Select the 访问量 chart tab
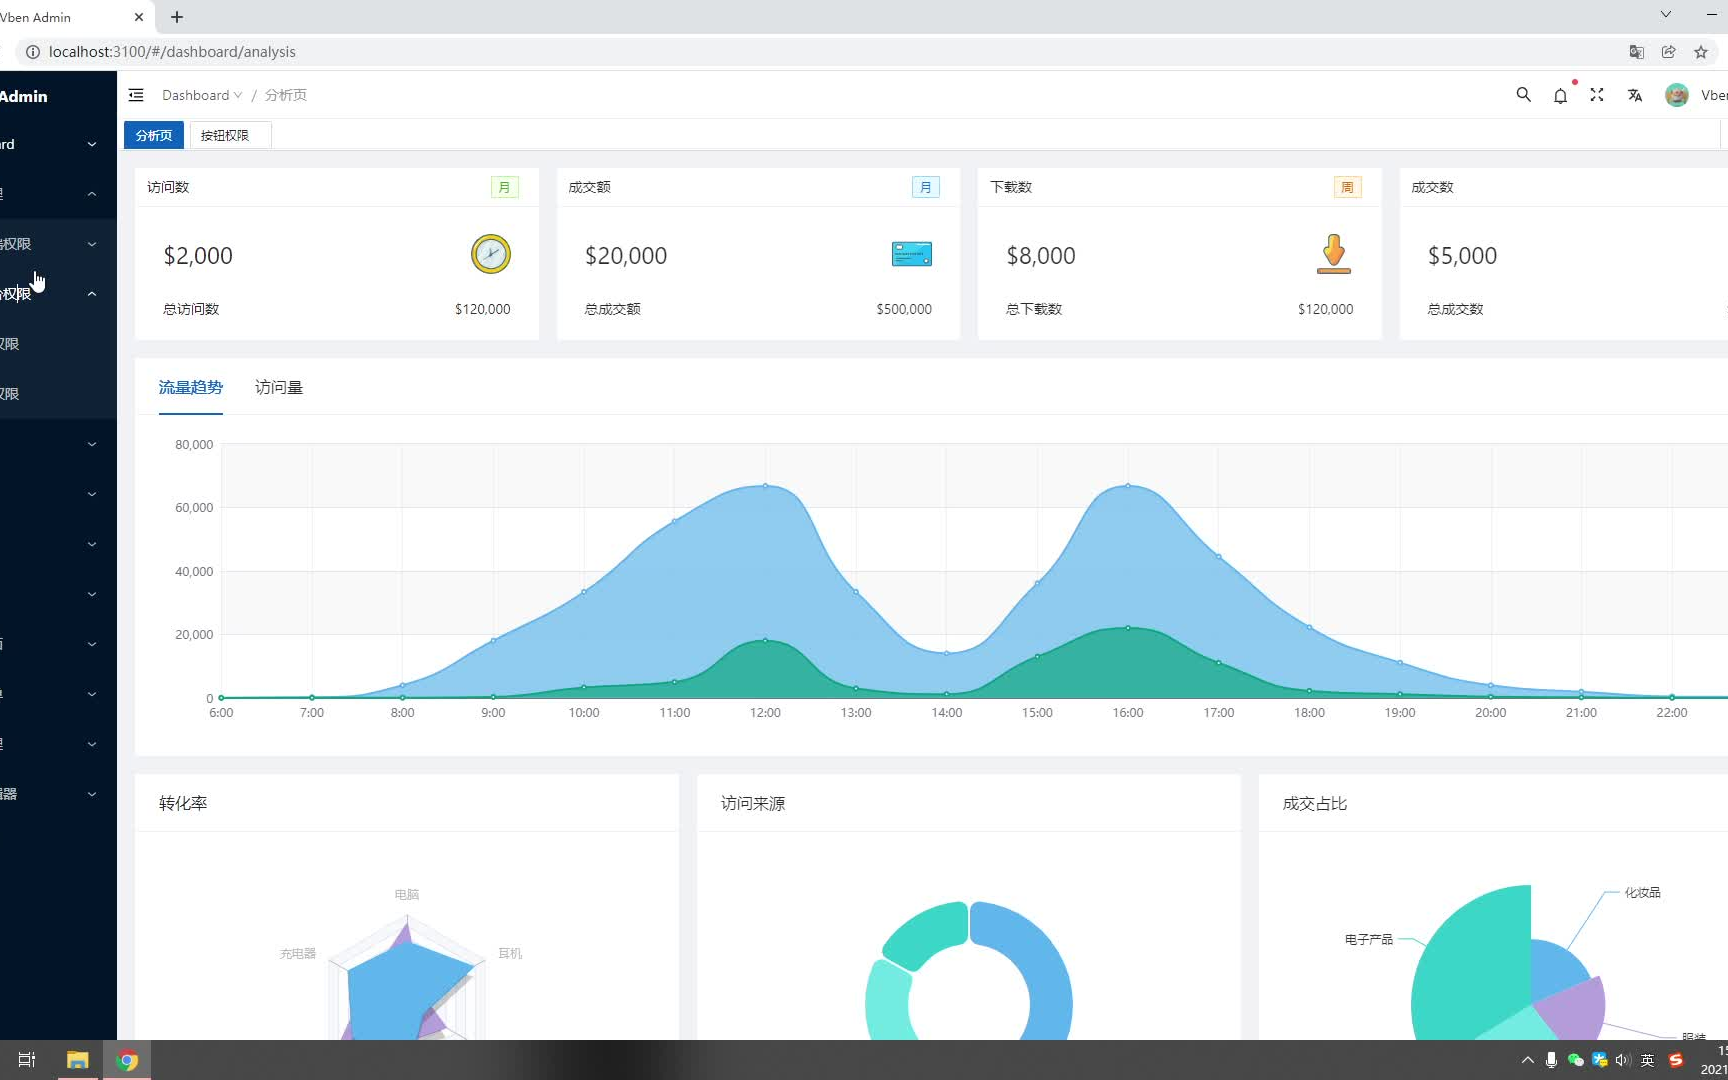1728x1080 pixels. point(279,387)
